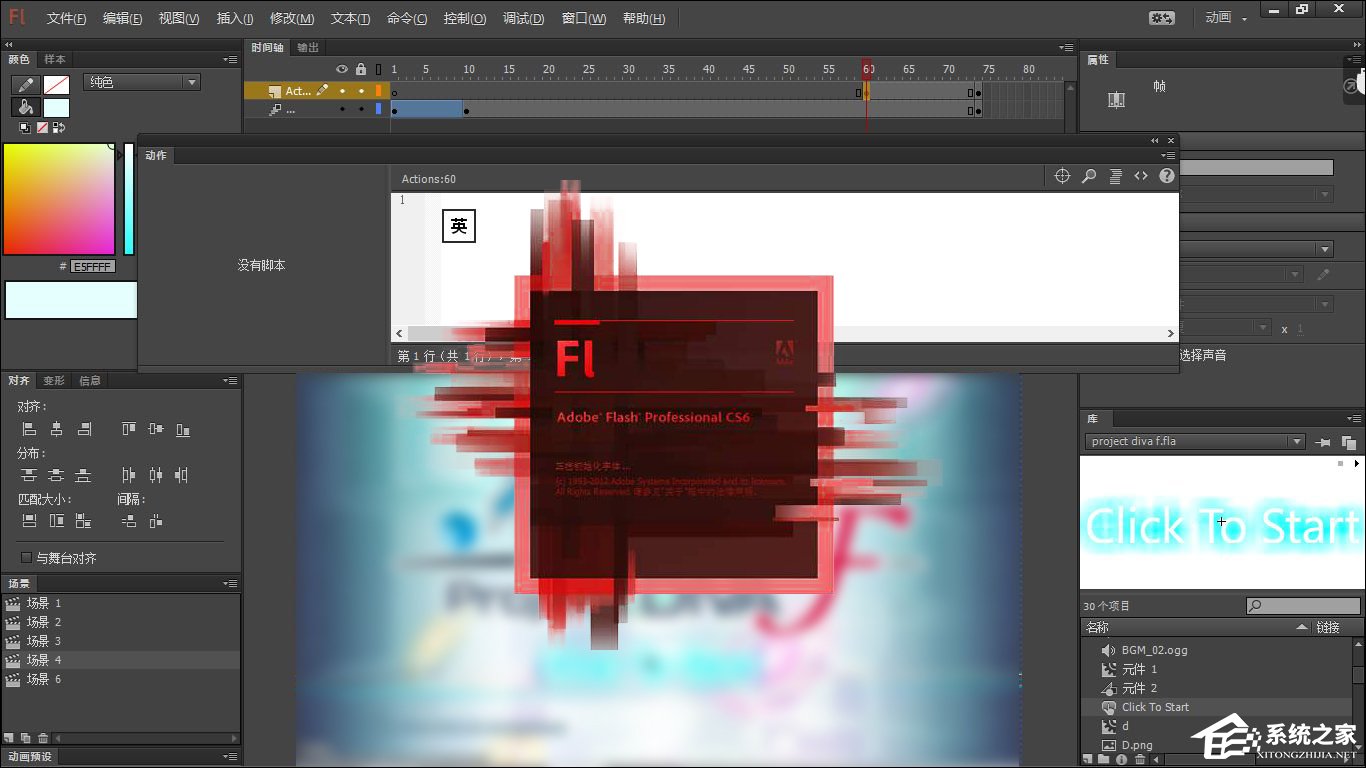Toggle visibility of all layers with the eye icon
Image resolution: width=1366 pixels, height=768 pixels.
(x=342, y=69)
